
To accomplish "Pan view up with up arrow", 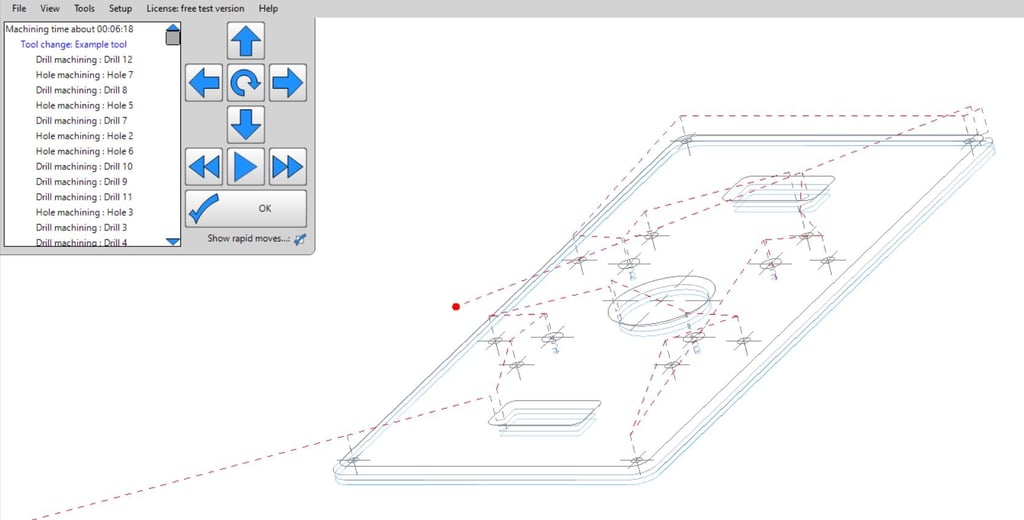I will pos(246,41).
